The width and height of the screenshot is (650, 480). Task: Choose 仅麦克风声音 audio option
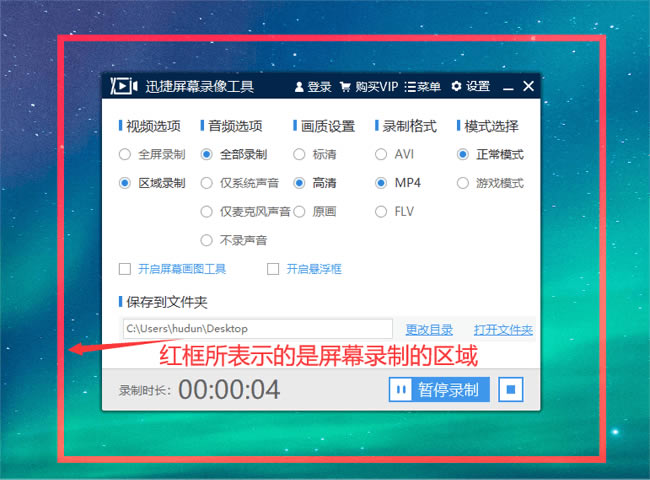pyautogui.click(x=207, y=211)
